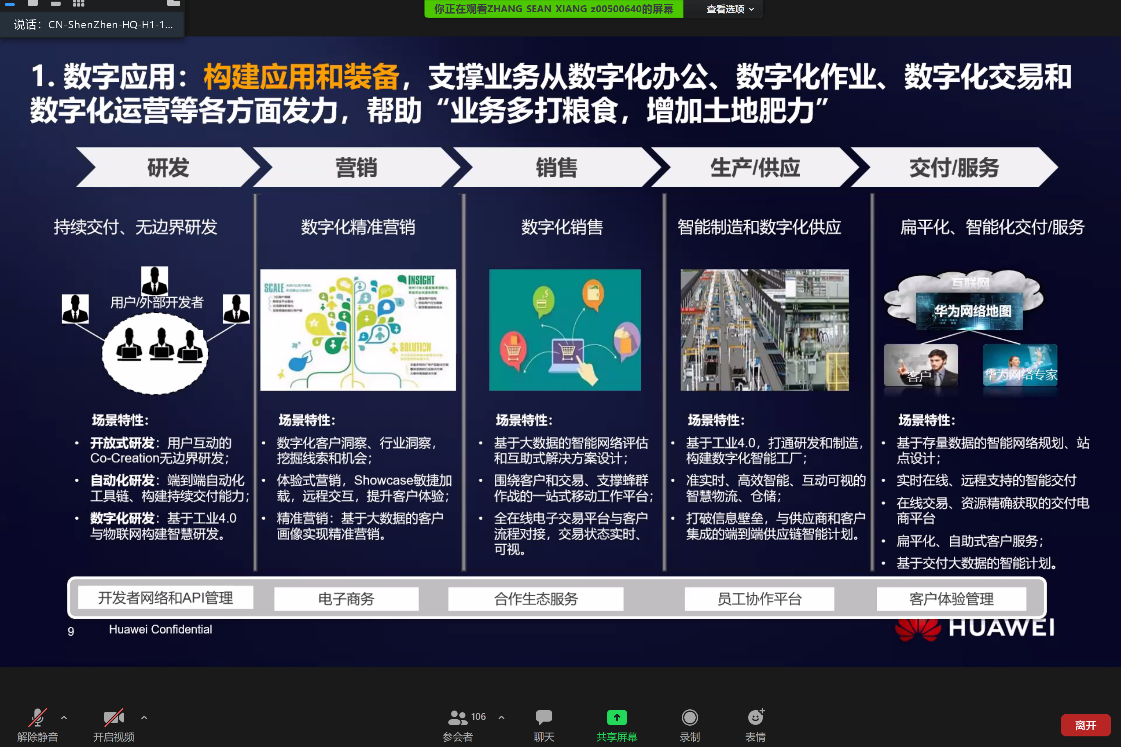Screen dimensions: 1121x747
Task: Leave the meeting with 离开 button
Action: point(1085,725)
